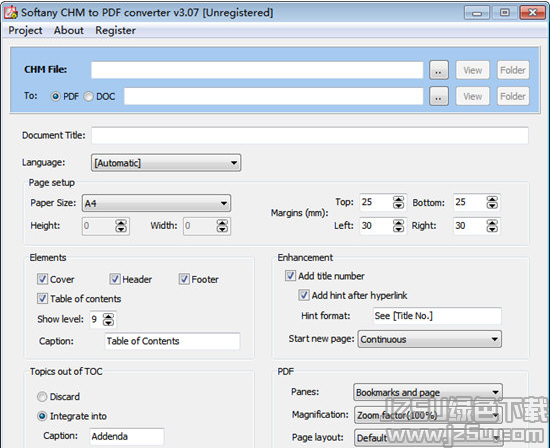This screenshot has height=448, width=550.
Task: Browse for output file with the '..' button
Action: point(439,96)
